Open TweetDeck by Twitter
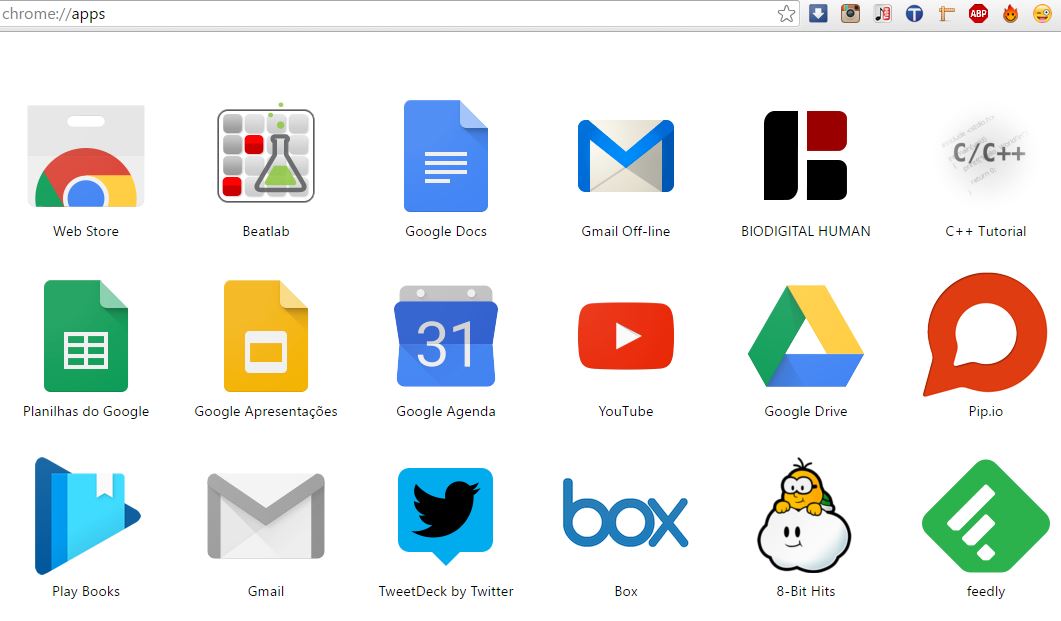Screen dimensions: 1061x621 [446, 516]
